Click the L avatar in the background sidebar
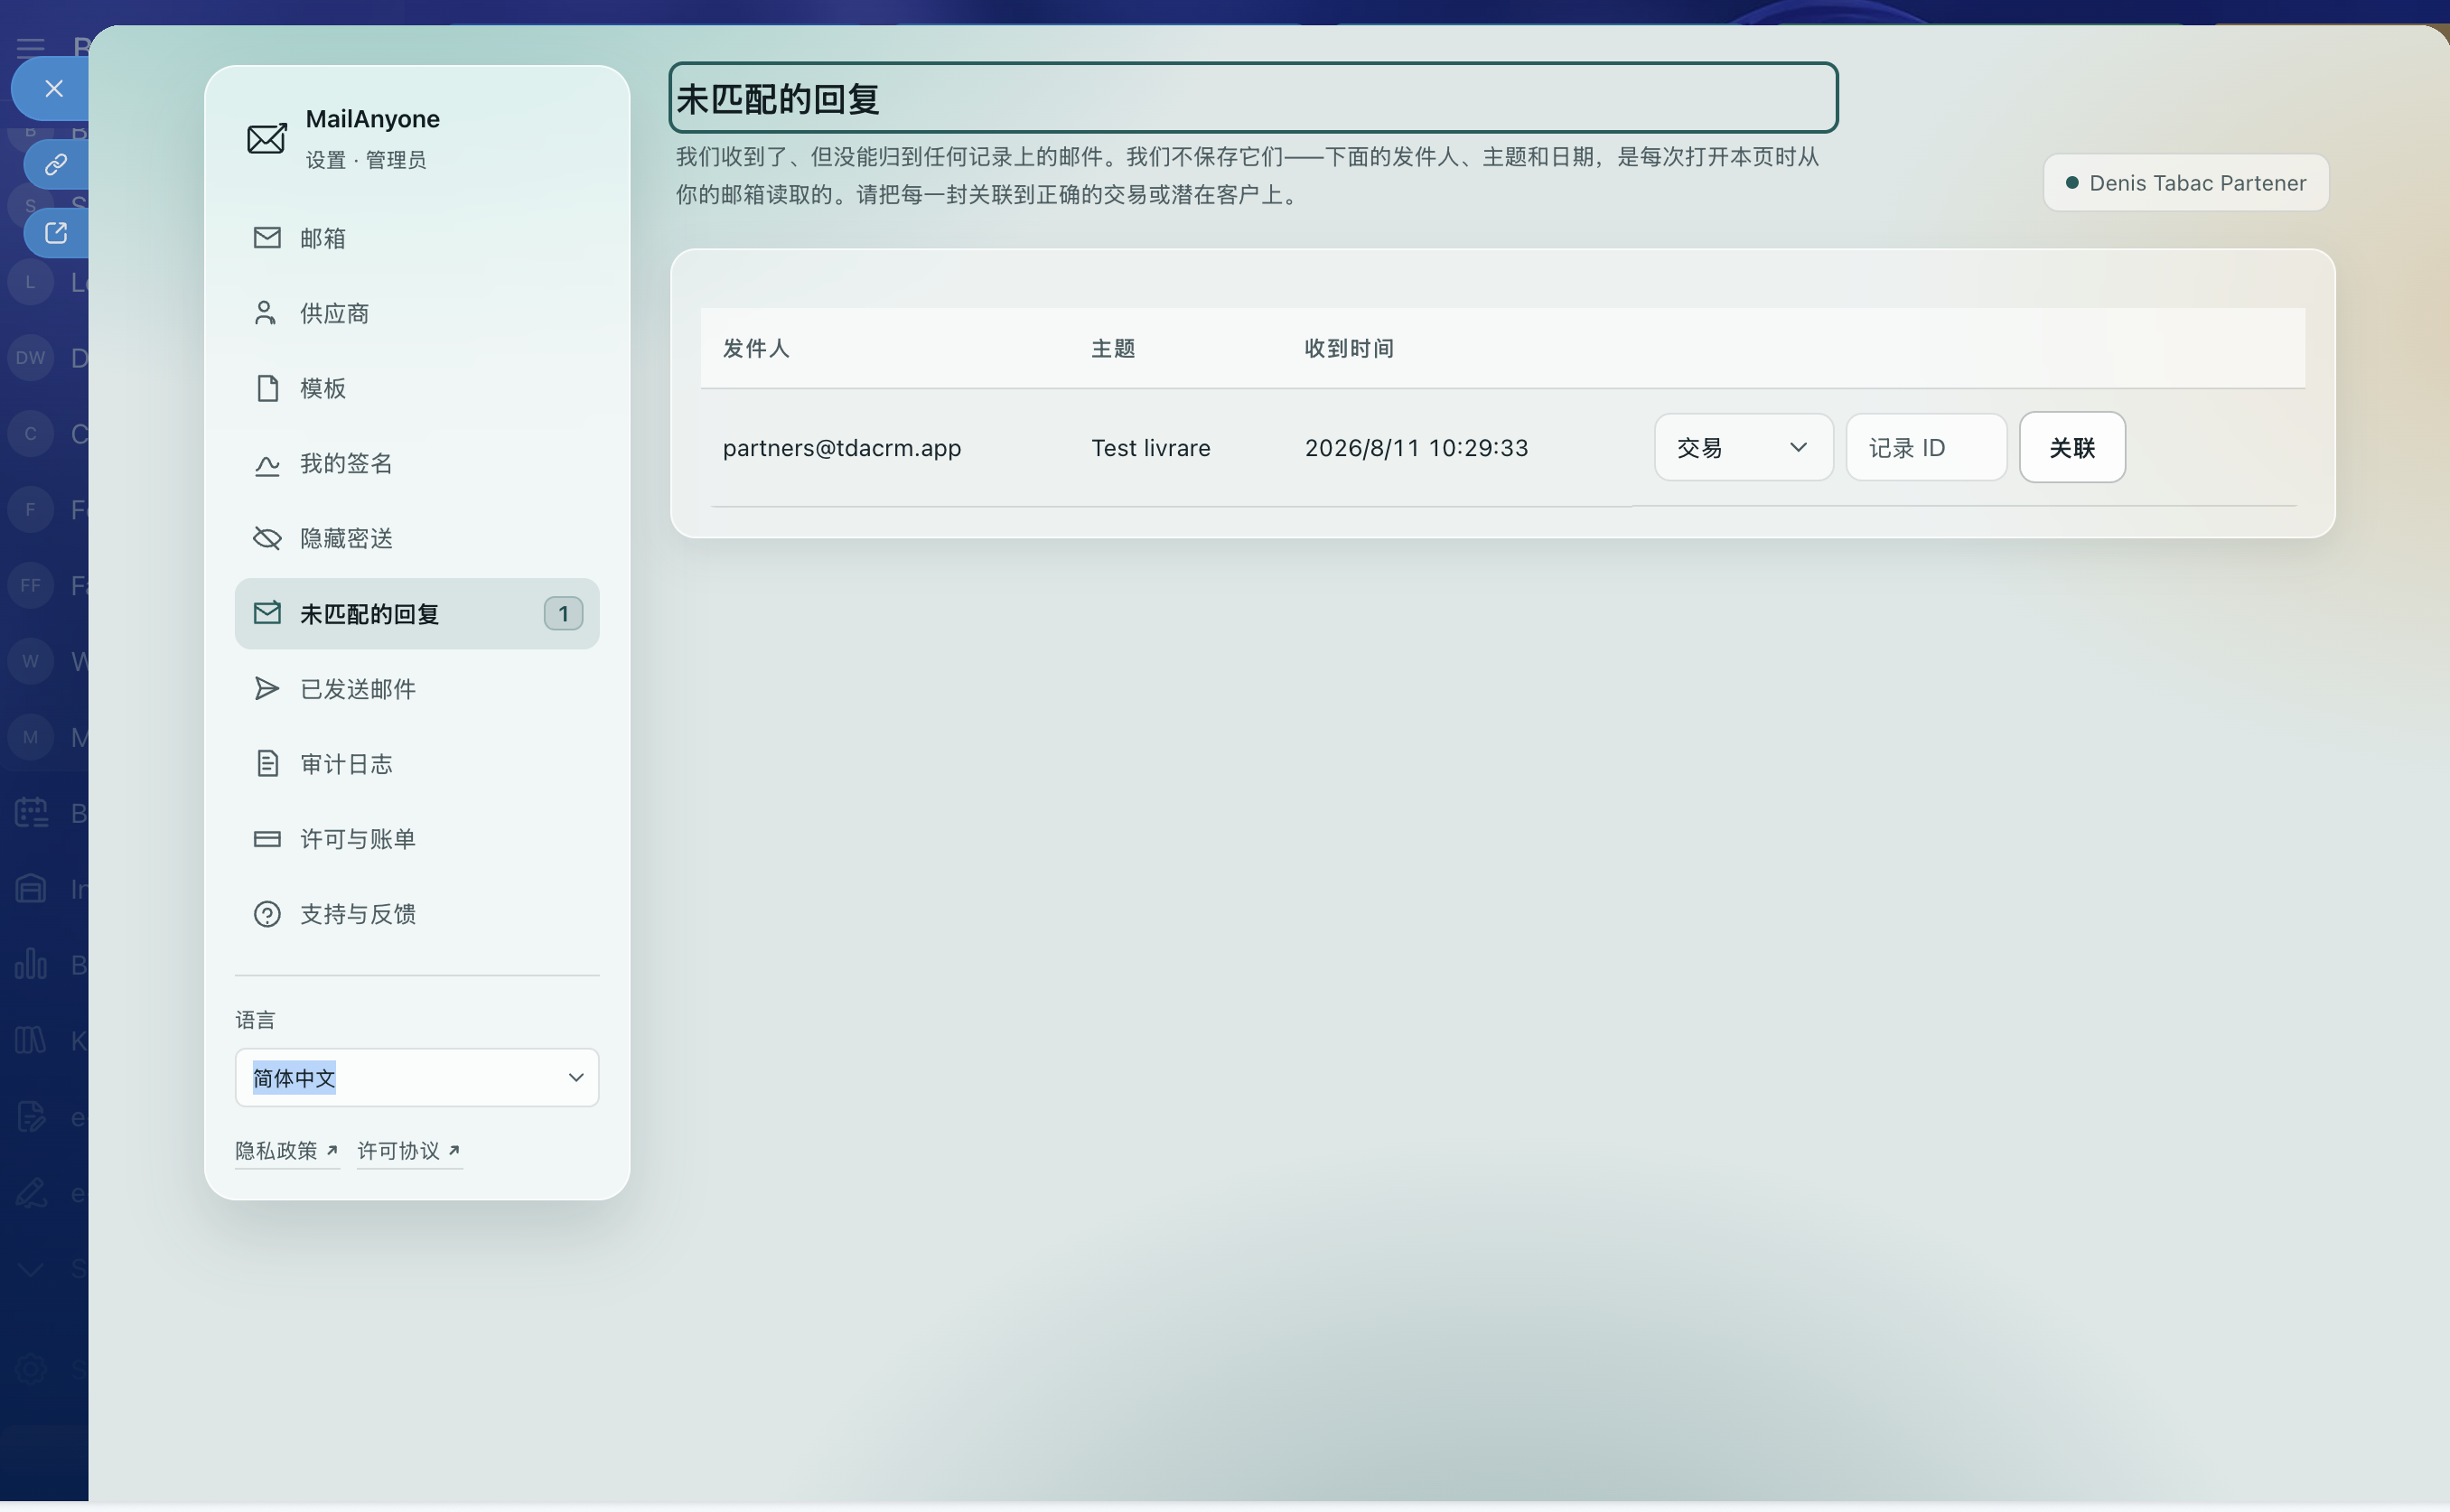This screenshot has width=2450, height=1512. [31, 282]
